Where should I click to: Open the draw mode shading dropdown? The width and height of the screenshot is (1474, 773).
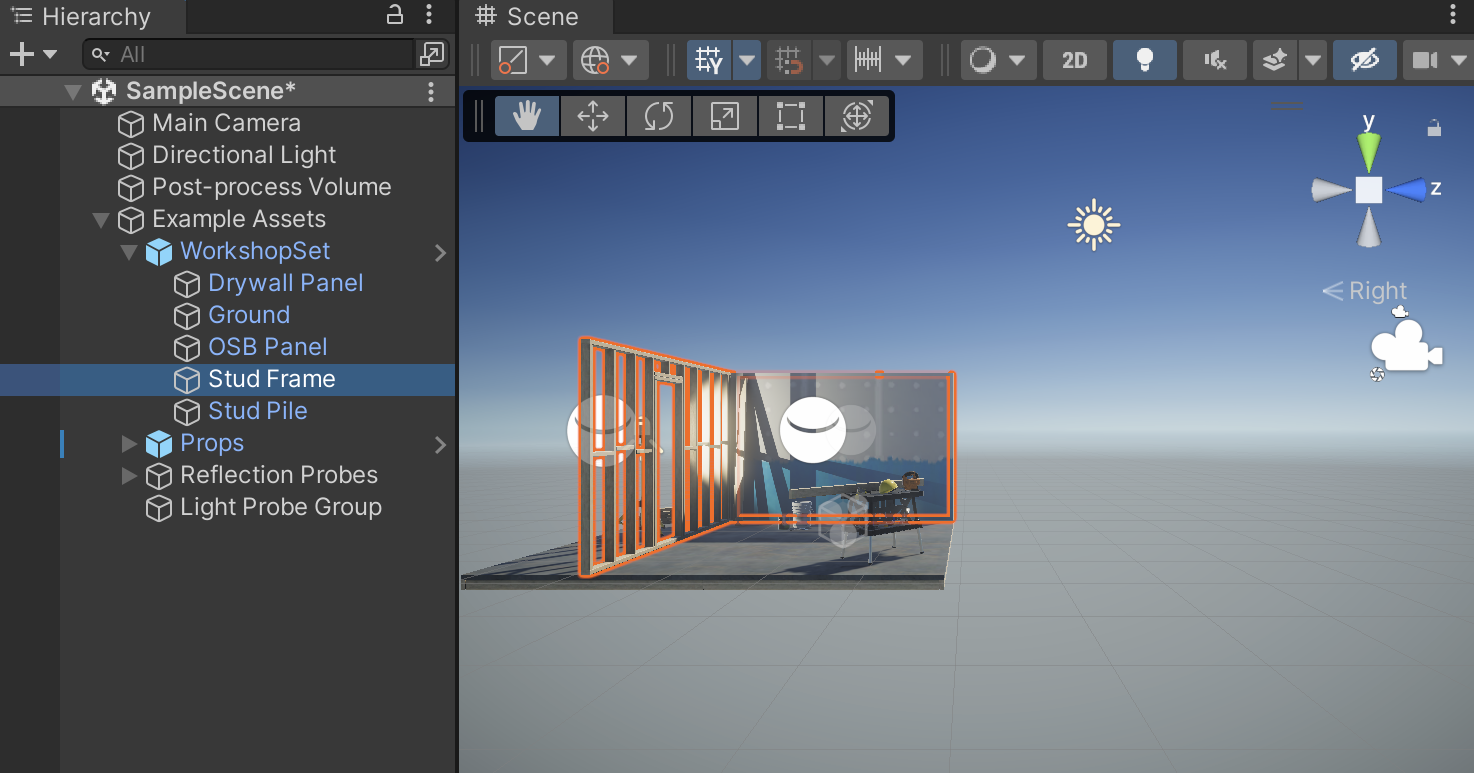(998, 60)
